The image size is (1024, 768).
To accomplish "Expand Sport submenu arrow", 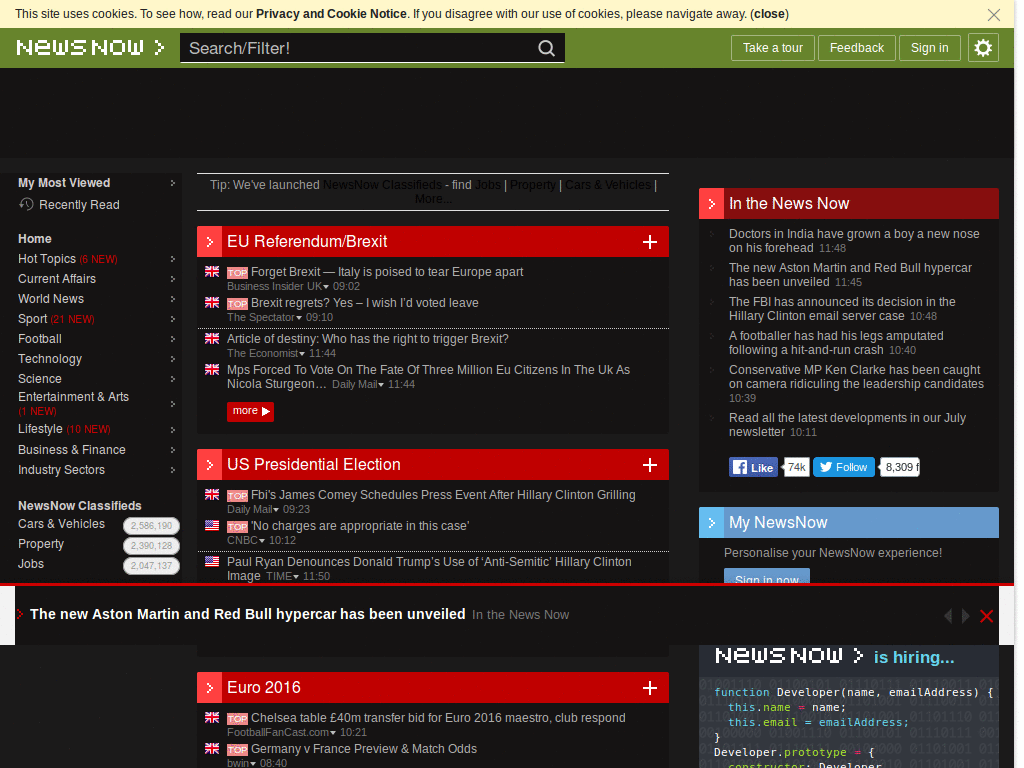I will 172,319.
